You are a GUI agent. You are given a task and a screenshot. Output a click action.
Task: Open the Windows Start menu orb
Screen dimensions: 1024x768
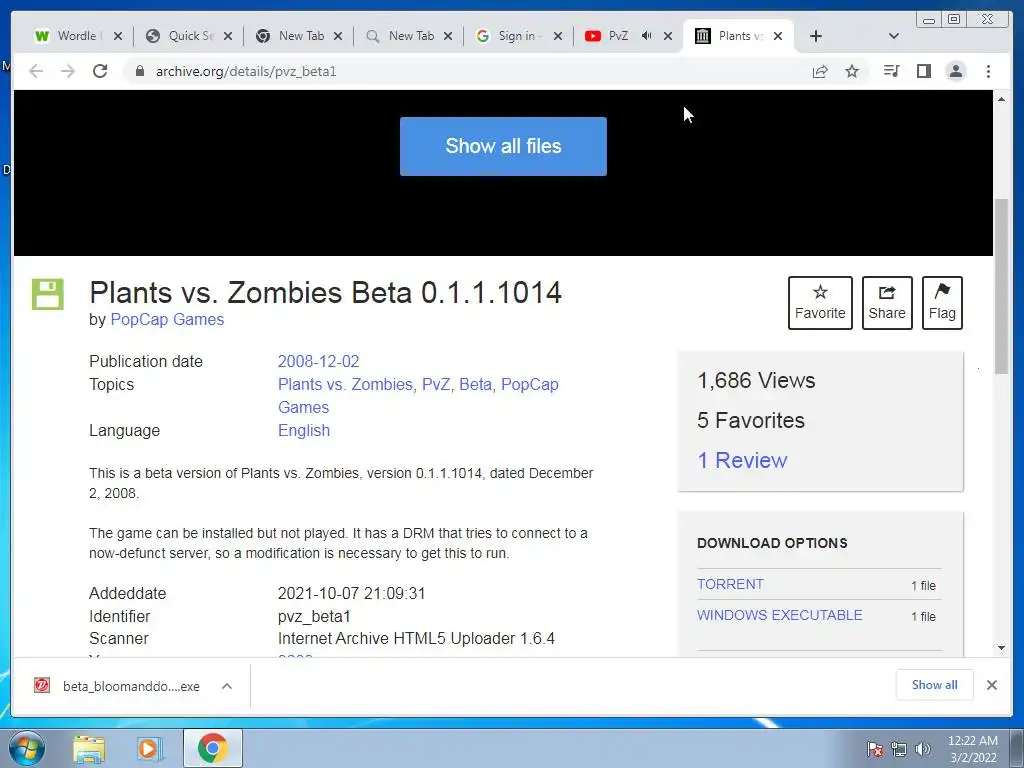pyautogui.click(x=25, y=748)
